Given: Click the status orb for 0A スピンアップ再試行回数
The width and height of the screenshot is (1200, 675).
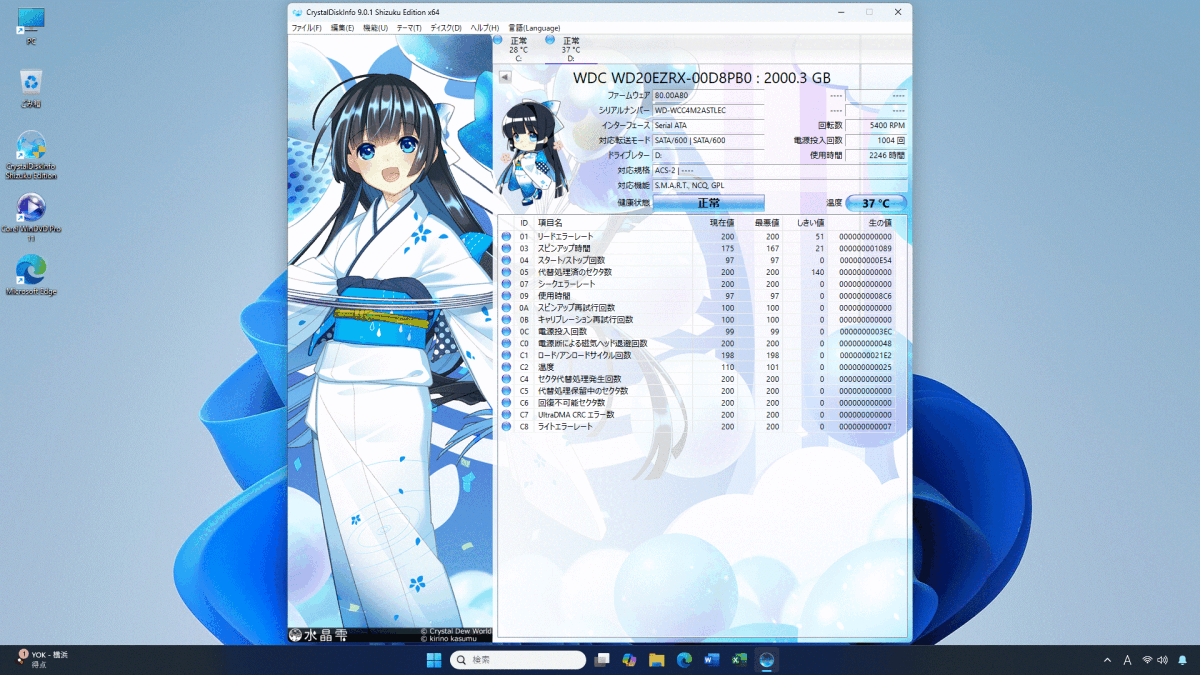Looking at the screenshot, I should click(x=506, y=308).
